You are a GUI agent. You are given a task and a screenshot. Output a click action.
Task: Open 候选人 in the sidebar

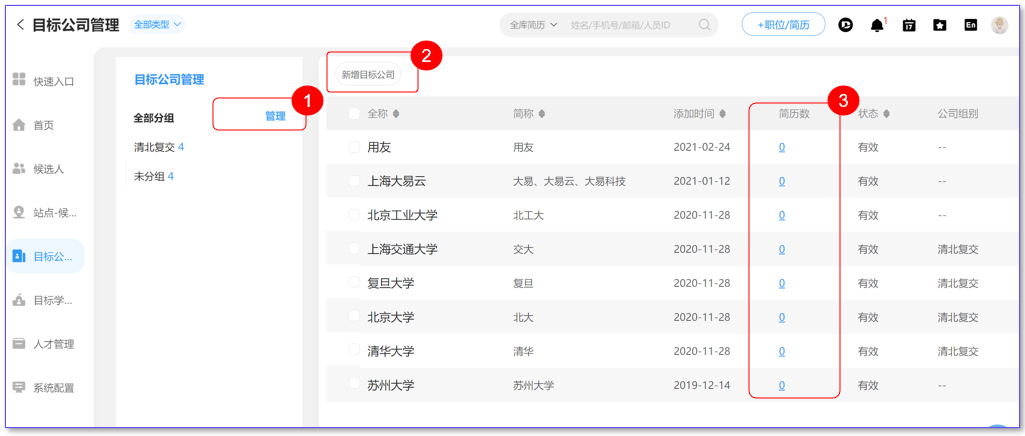pyautogui.click(x=46, y=169)
